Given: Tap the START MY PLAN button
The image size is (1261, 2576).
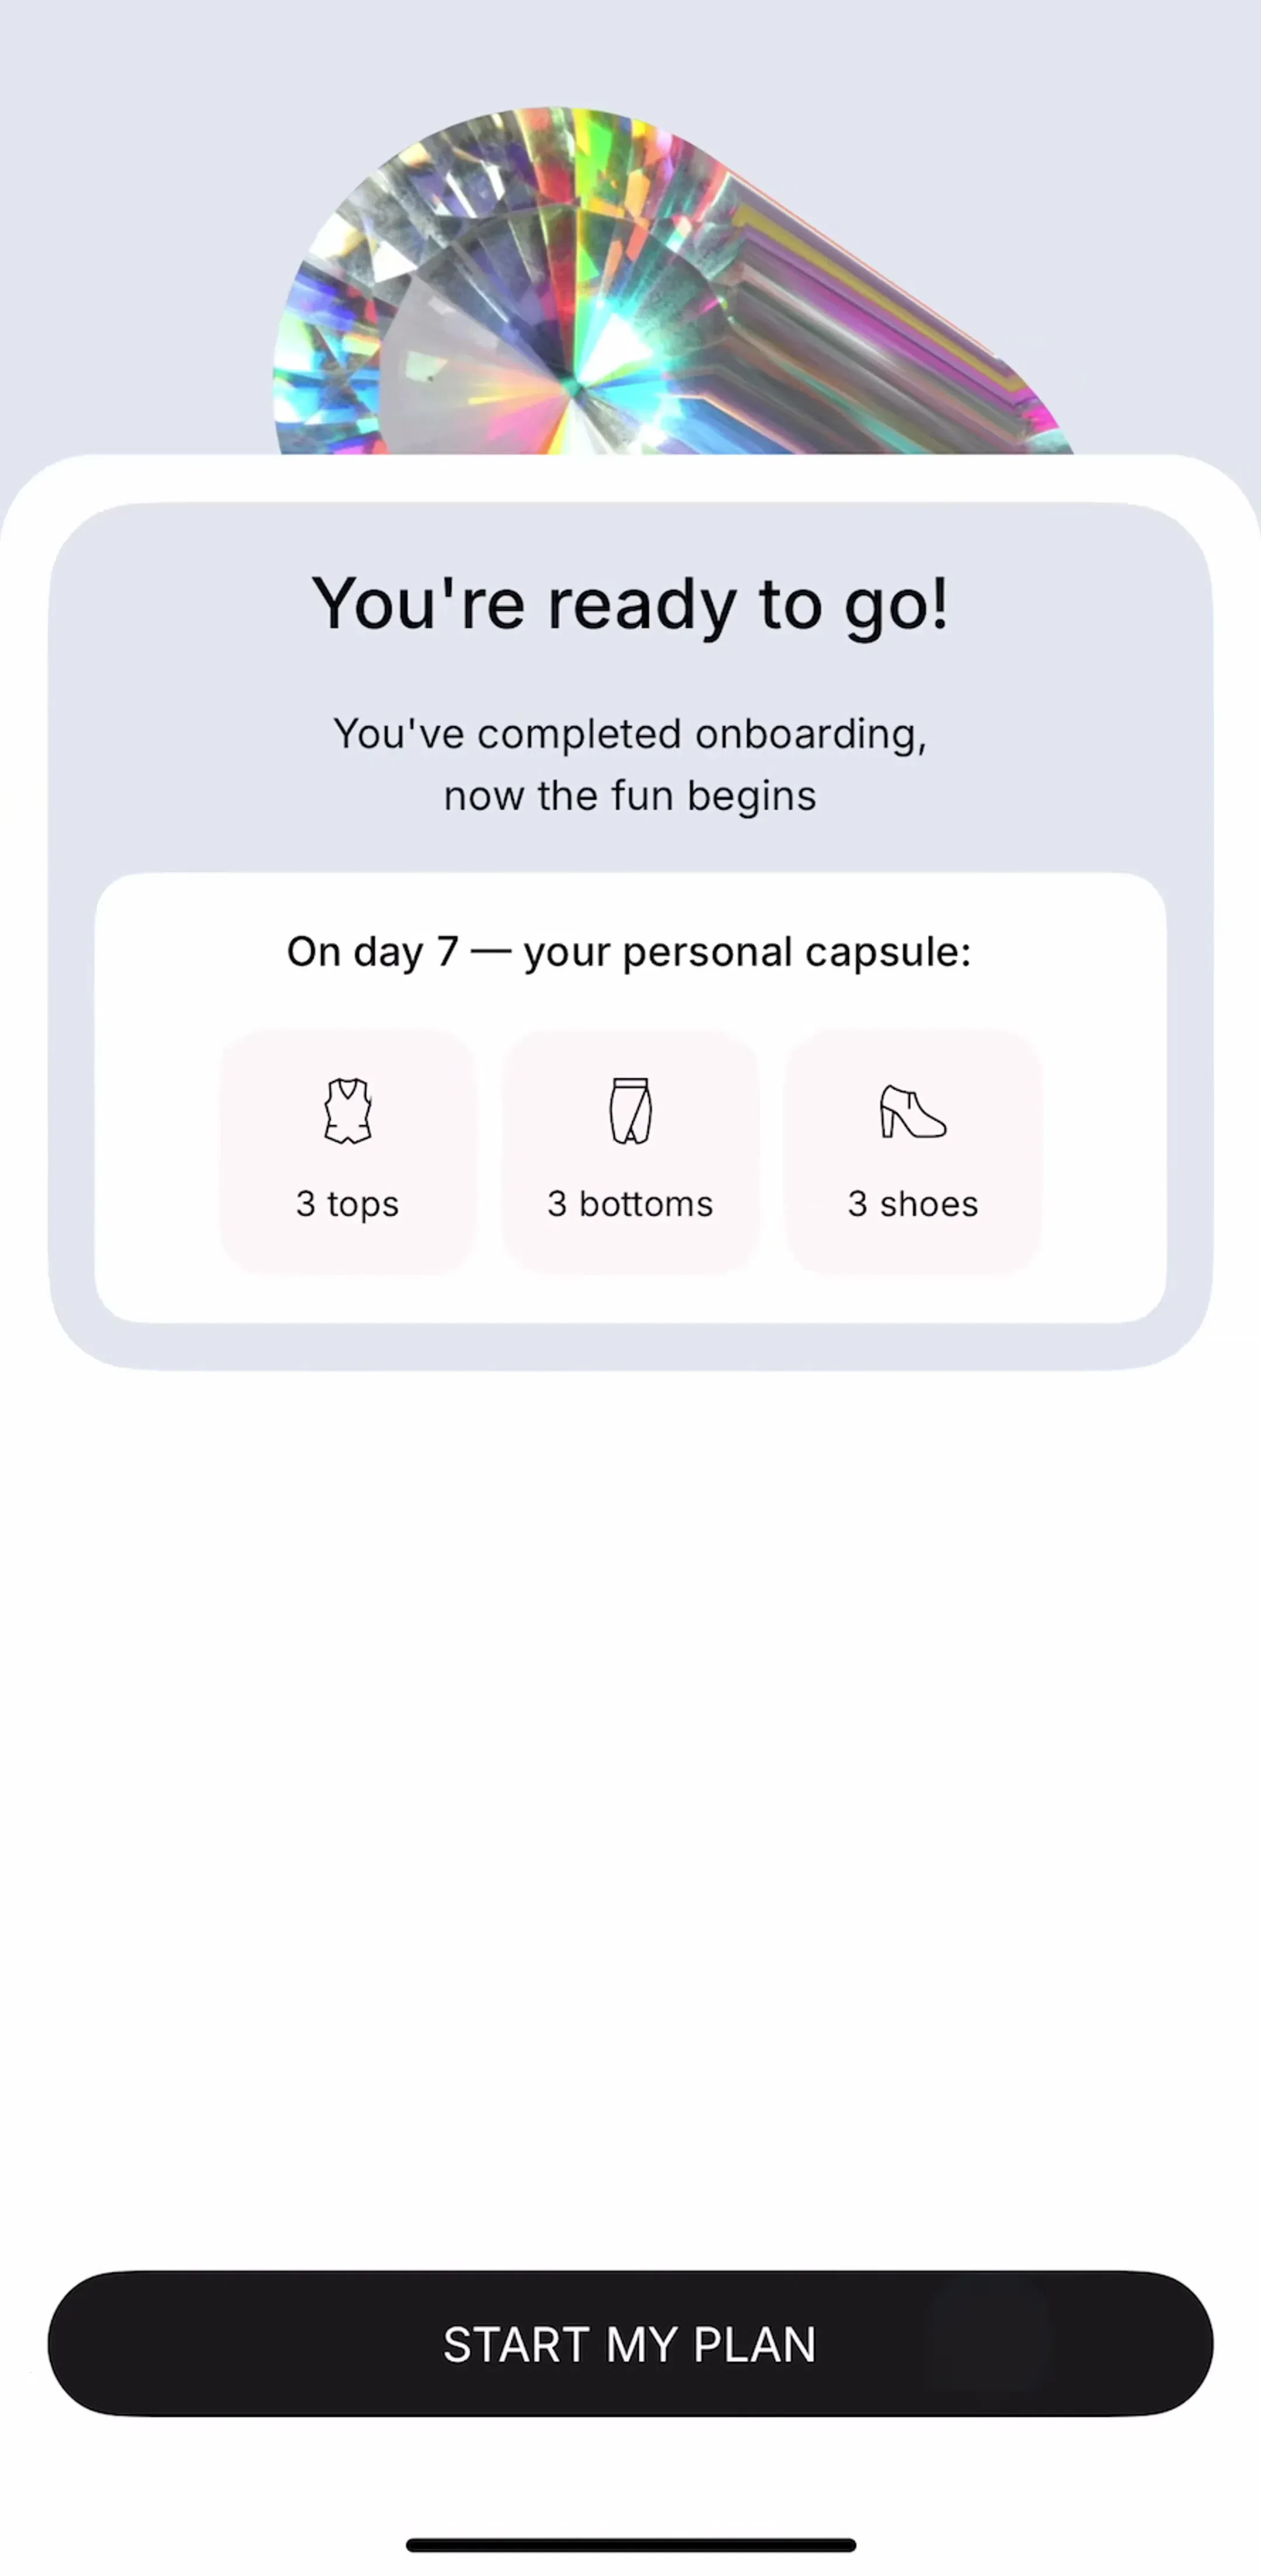Looking at the screenshot, I should click(630, 2344).
